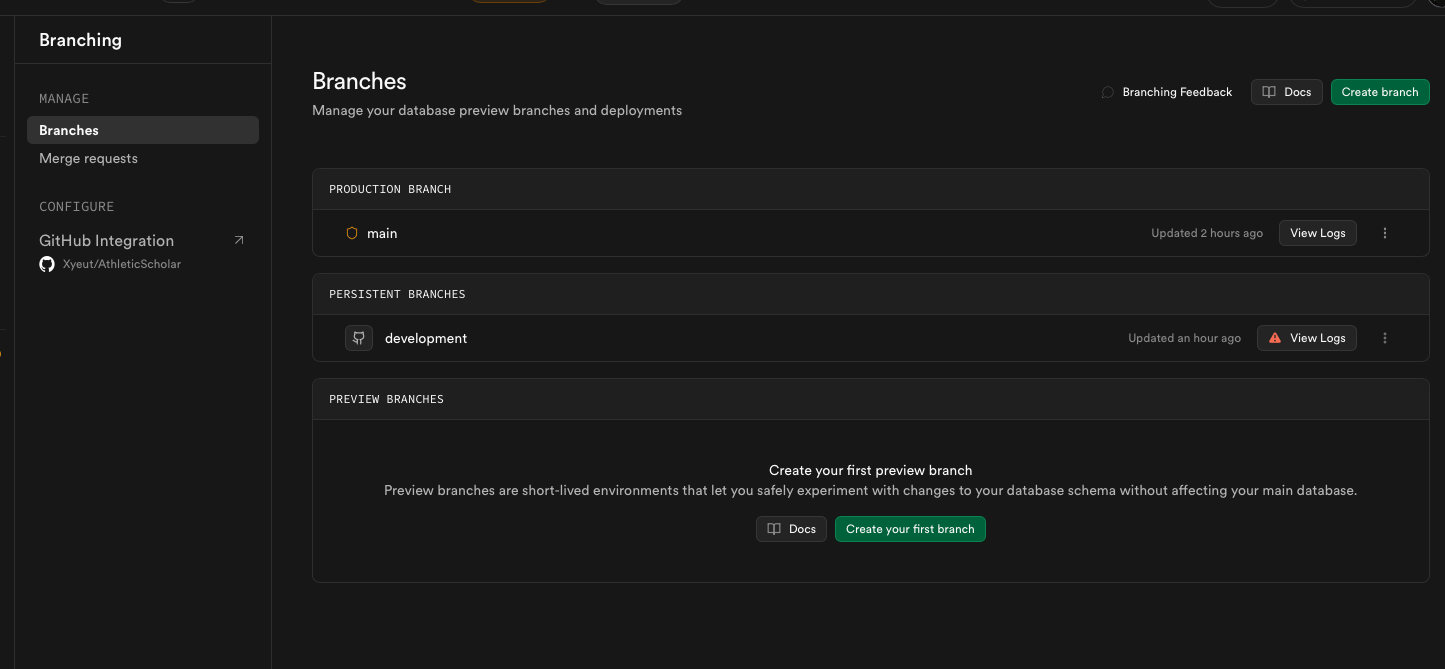Click the external-link arrow beside GitHub Integration
The width and height of the screenshot is (1445, 669).
tap(239, 240)
